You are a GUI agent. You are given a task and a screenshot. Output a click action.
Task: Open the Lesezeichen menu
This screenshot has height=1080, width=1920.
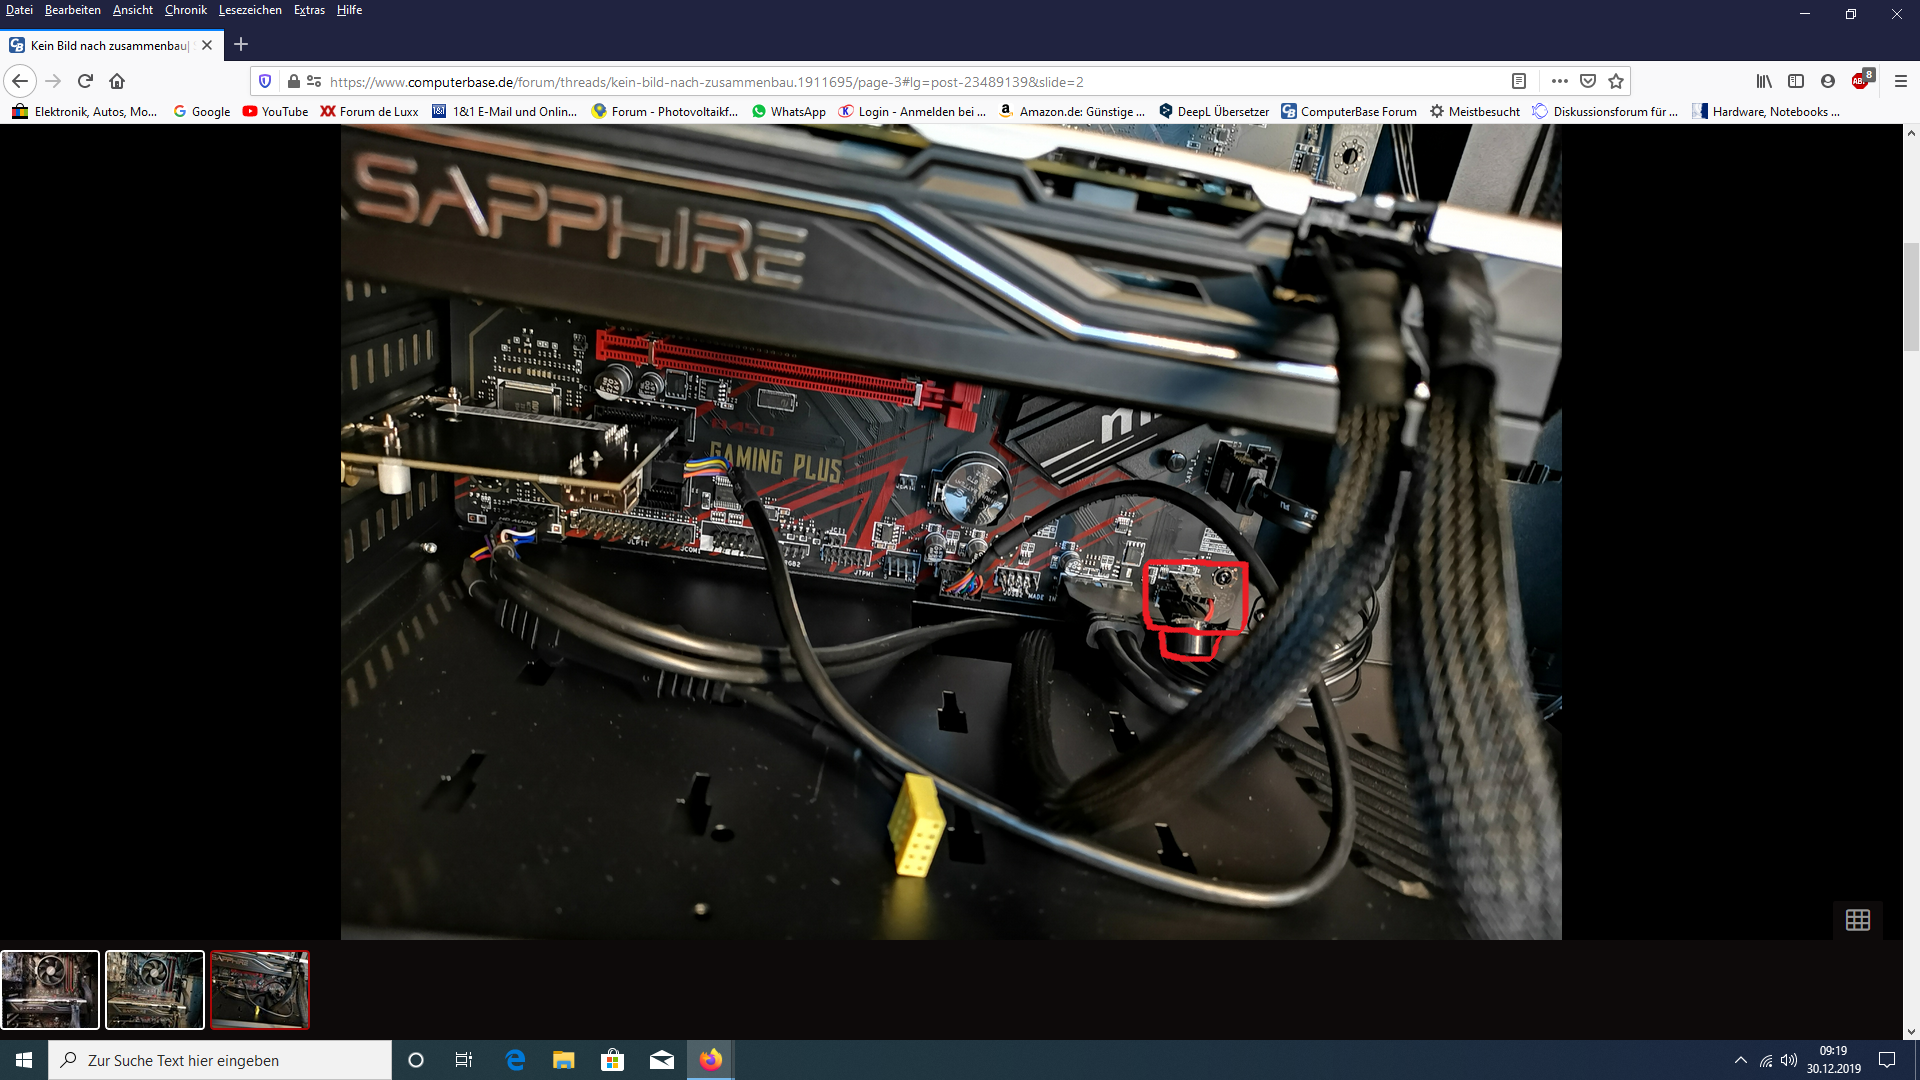point(250,10)
